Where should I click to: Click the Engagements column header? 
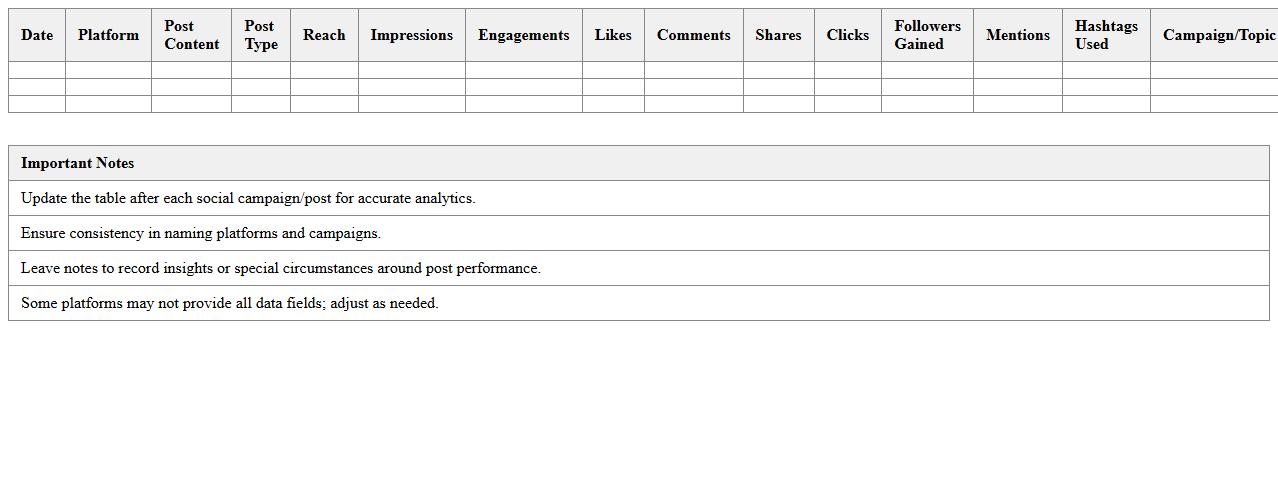pyautogui.click(x=523, y=35)
